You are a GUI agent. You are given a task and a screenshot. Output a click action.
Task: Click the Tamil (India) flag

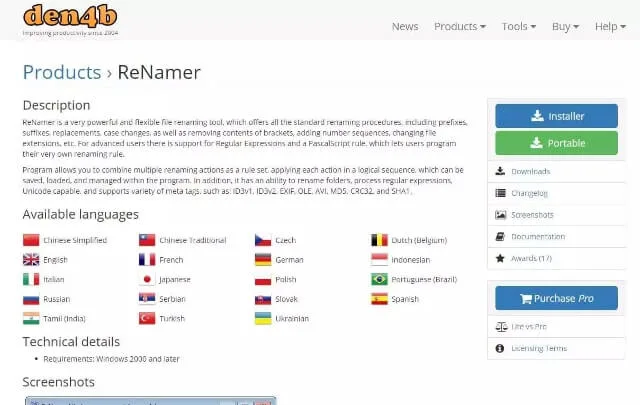31,318
